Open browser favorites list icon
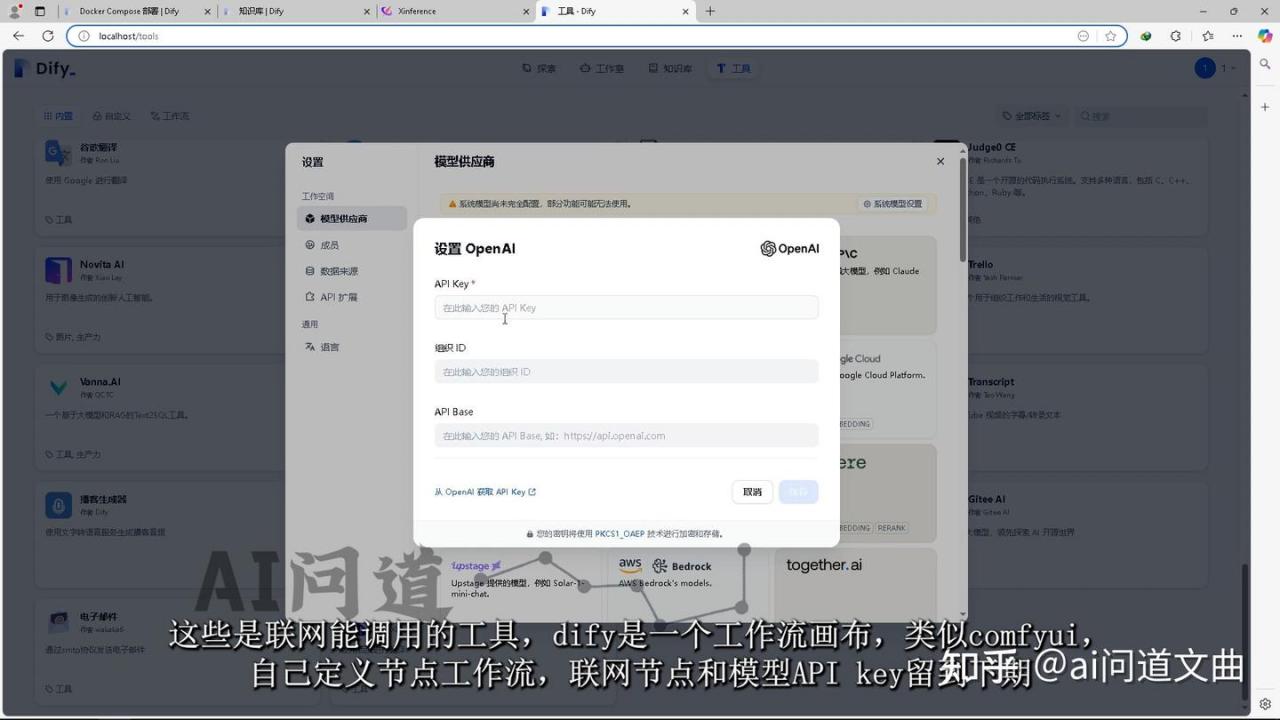The width and height of the screenshot is (1280, 720). tap(1207, 36)
